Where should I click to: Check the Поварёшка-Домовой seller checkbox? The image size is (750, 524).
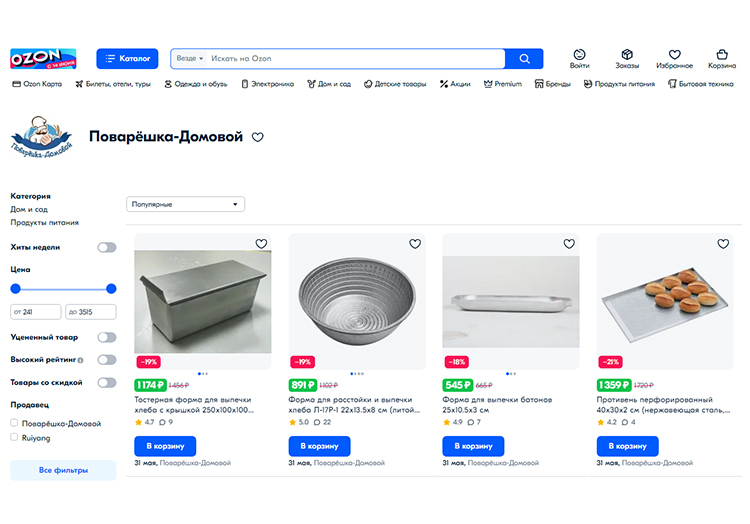[14, 423]
